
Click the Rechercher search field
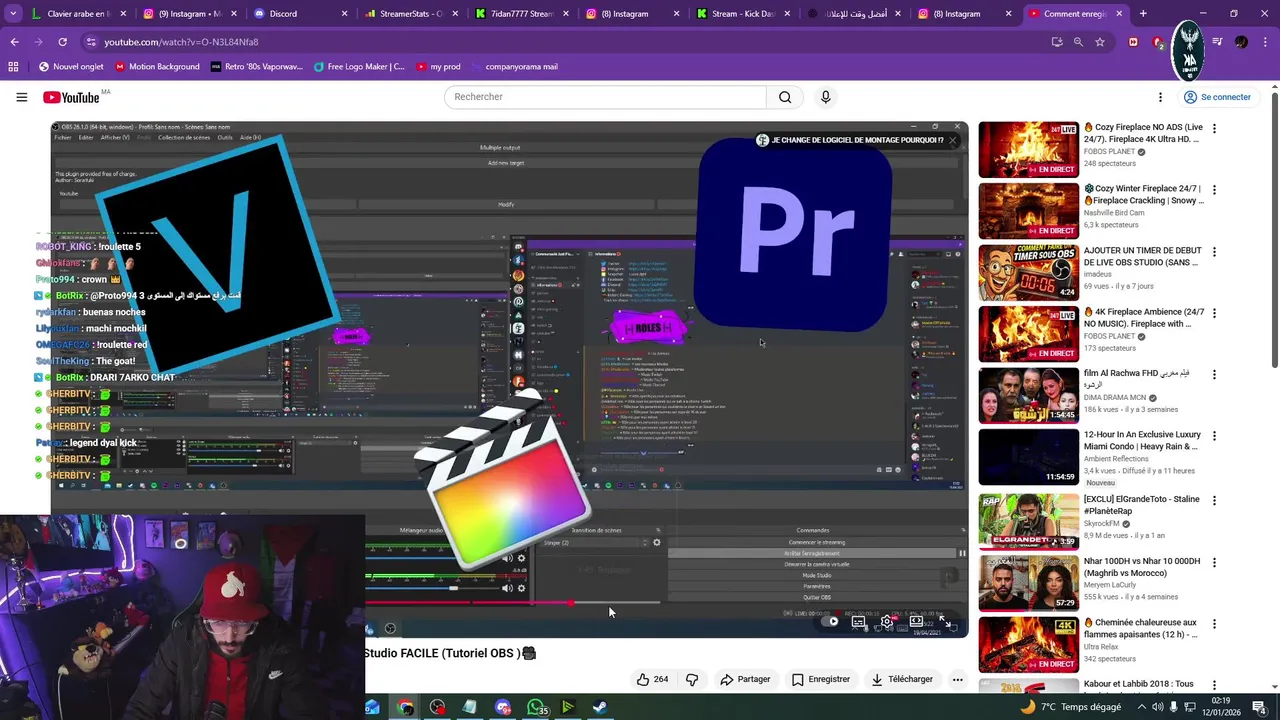605,97
